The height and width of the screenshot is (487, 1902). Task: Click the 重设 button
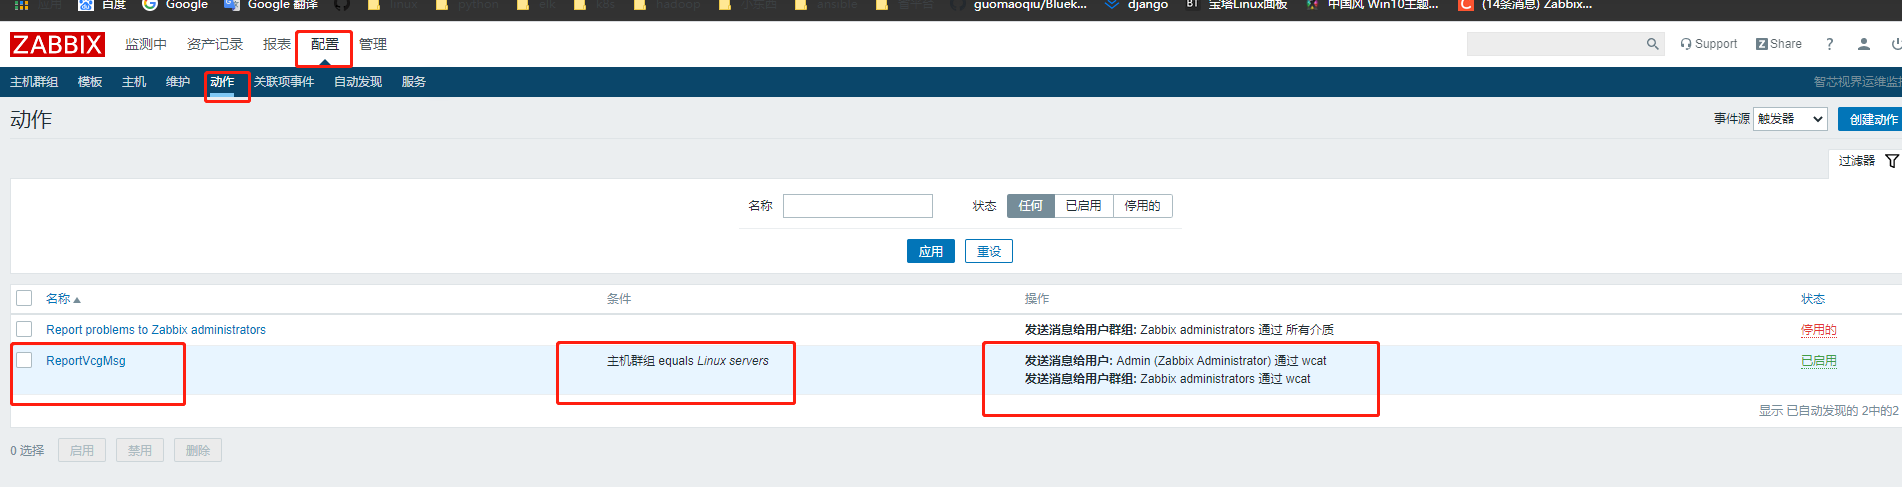click(989, 251)
